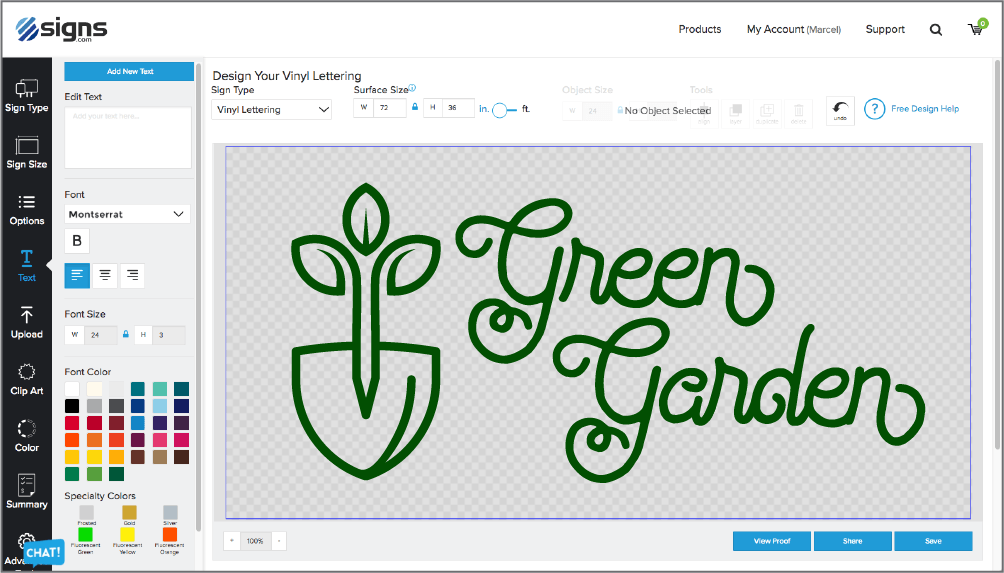Click the search magnifier icon
1004x573 pixels.
coord(936,30)
